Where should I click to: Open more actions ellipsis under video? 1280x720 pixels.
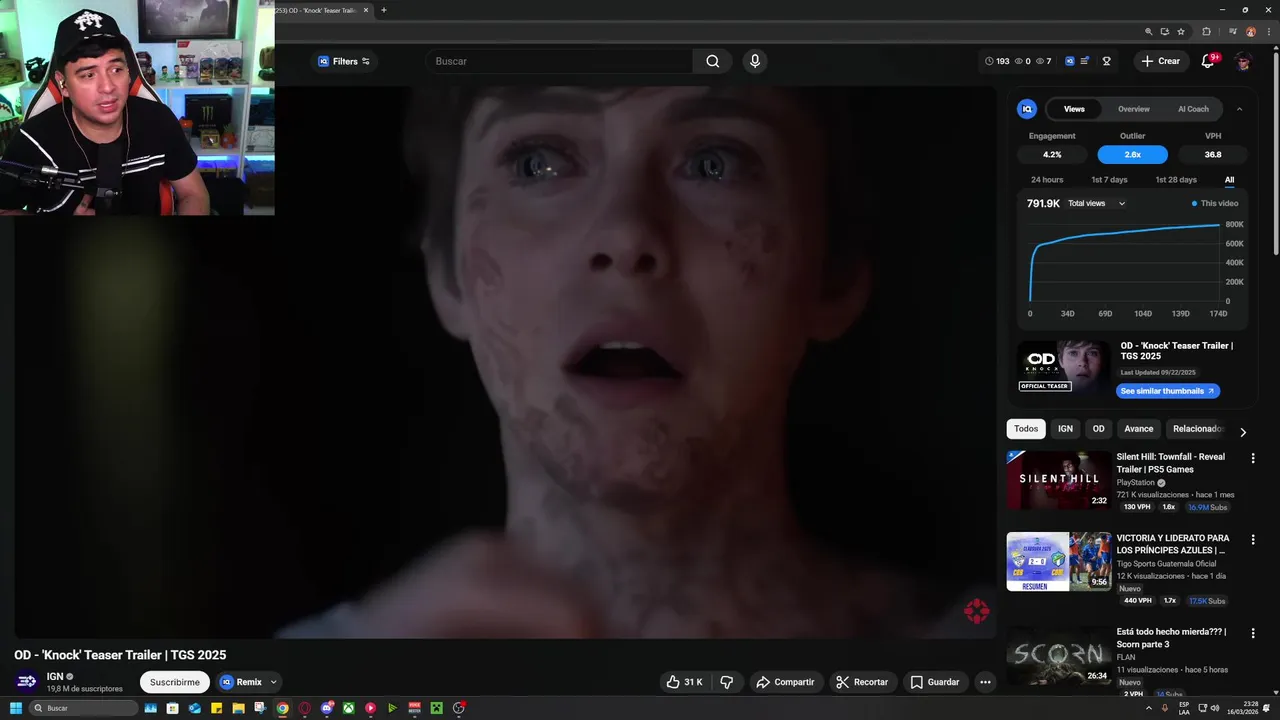985,682
